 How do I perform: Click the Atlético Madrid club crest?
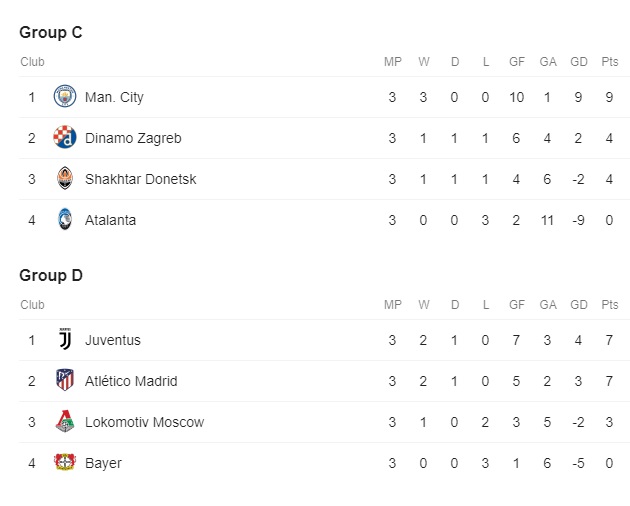[x=65, y=380]
